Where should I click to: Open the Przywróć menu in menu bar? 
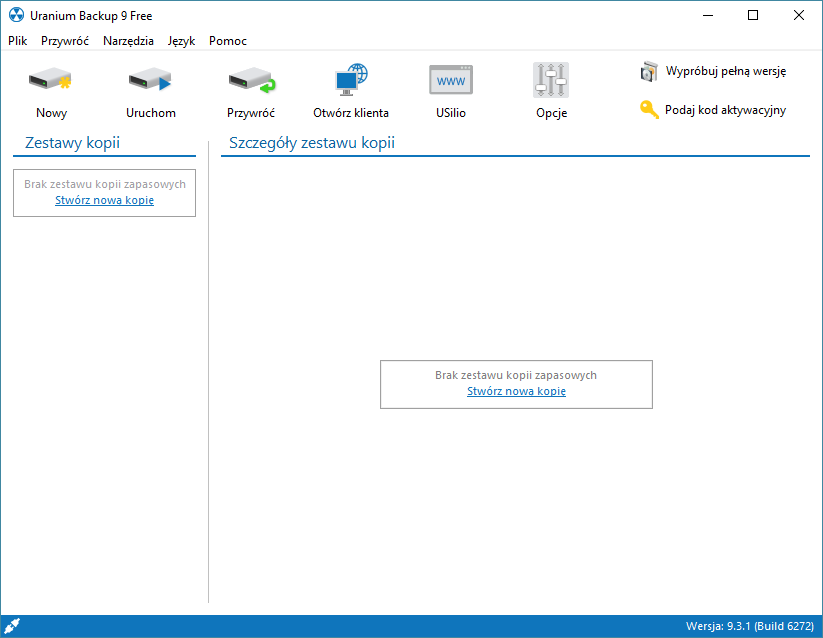(65, 41)
